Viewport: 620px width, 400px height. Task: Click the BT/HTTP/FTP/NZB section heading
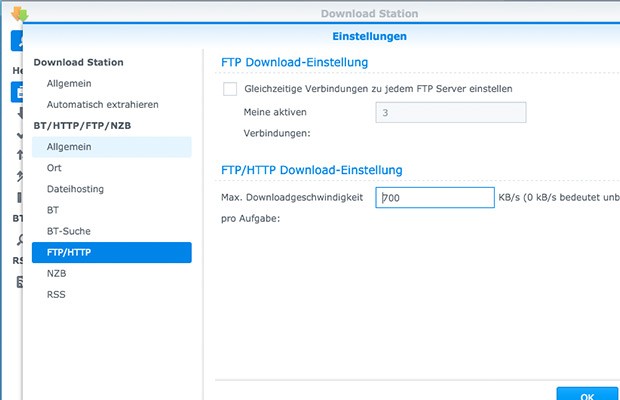coord(82,126)
